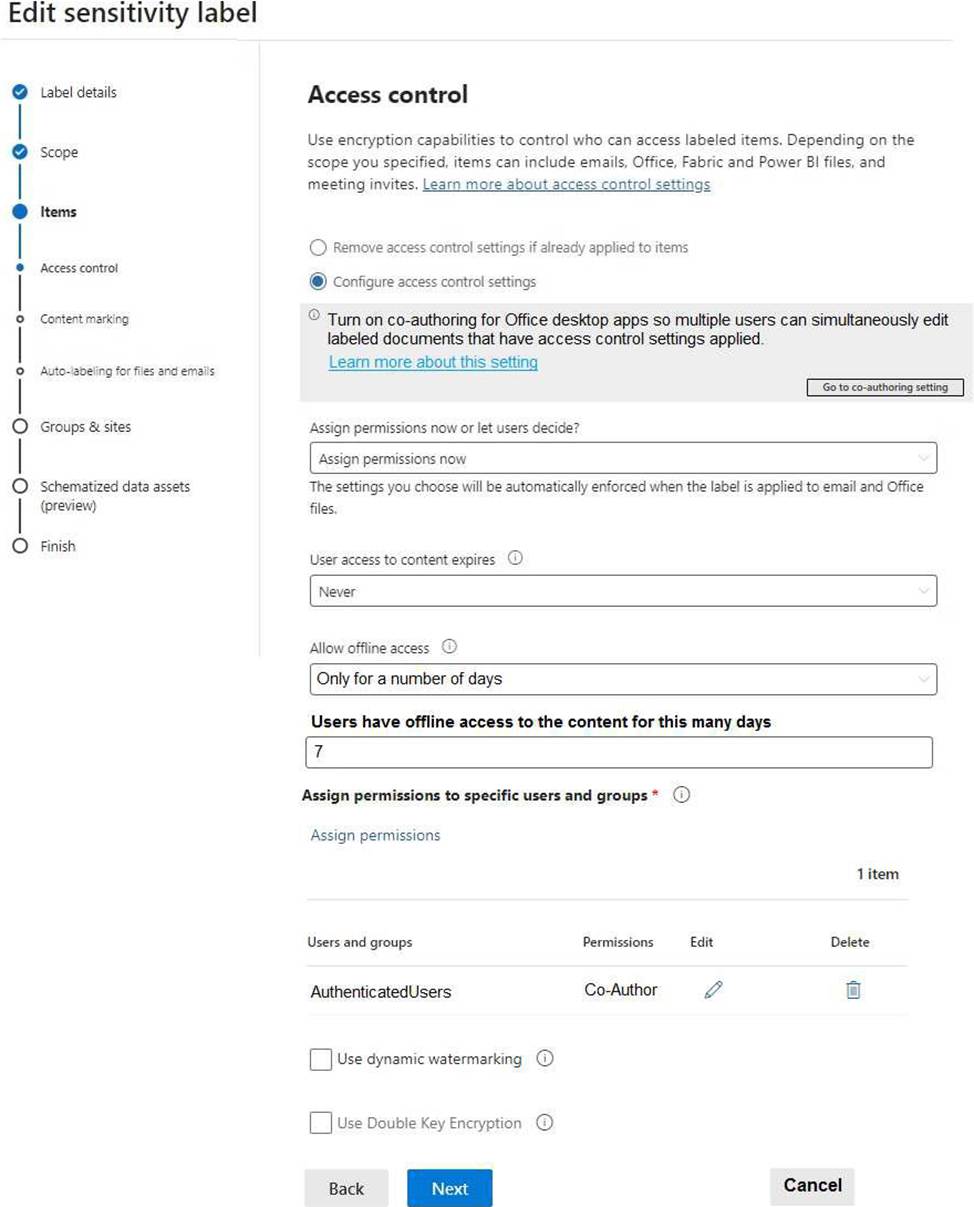Click info icon beside Assign permissions to specific users

point(682,796)
